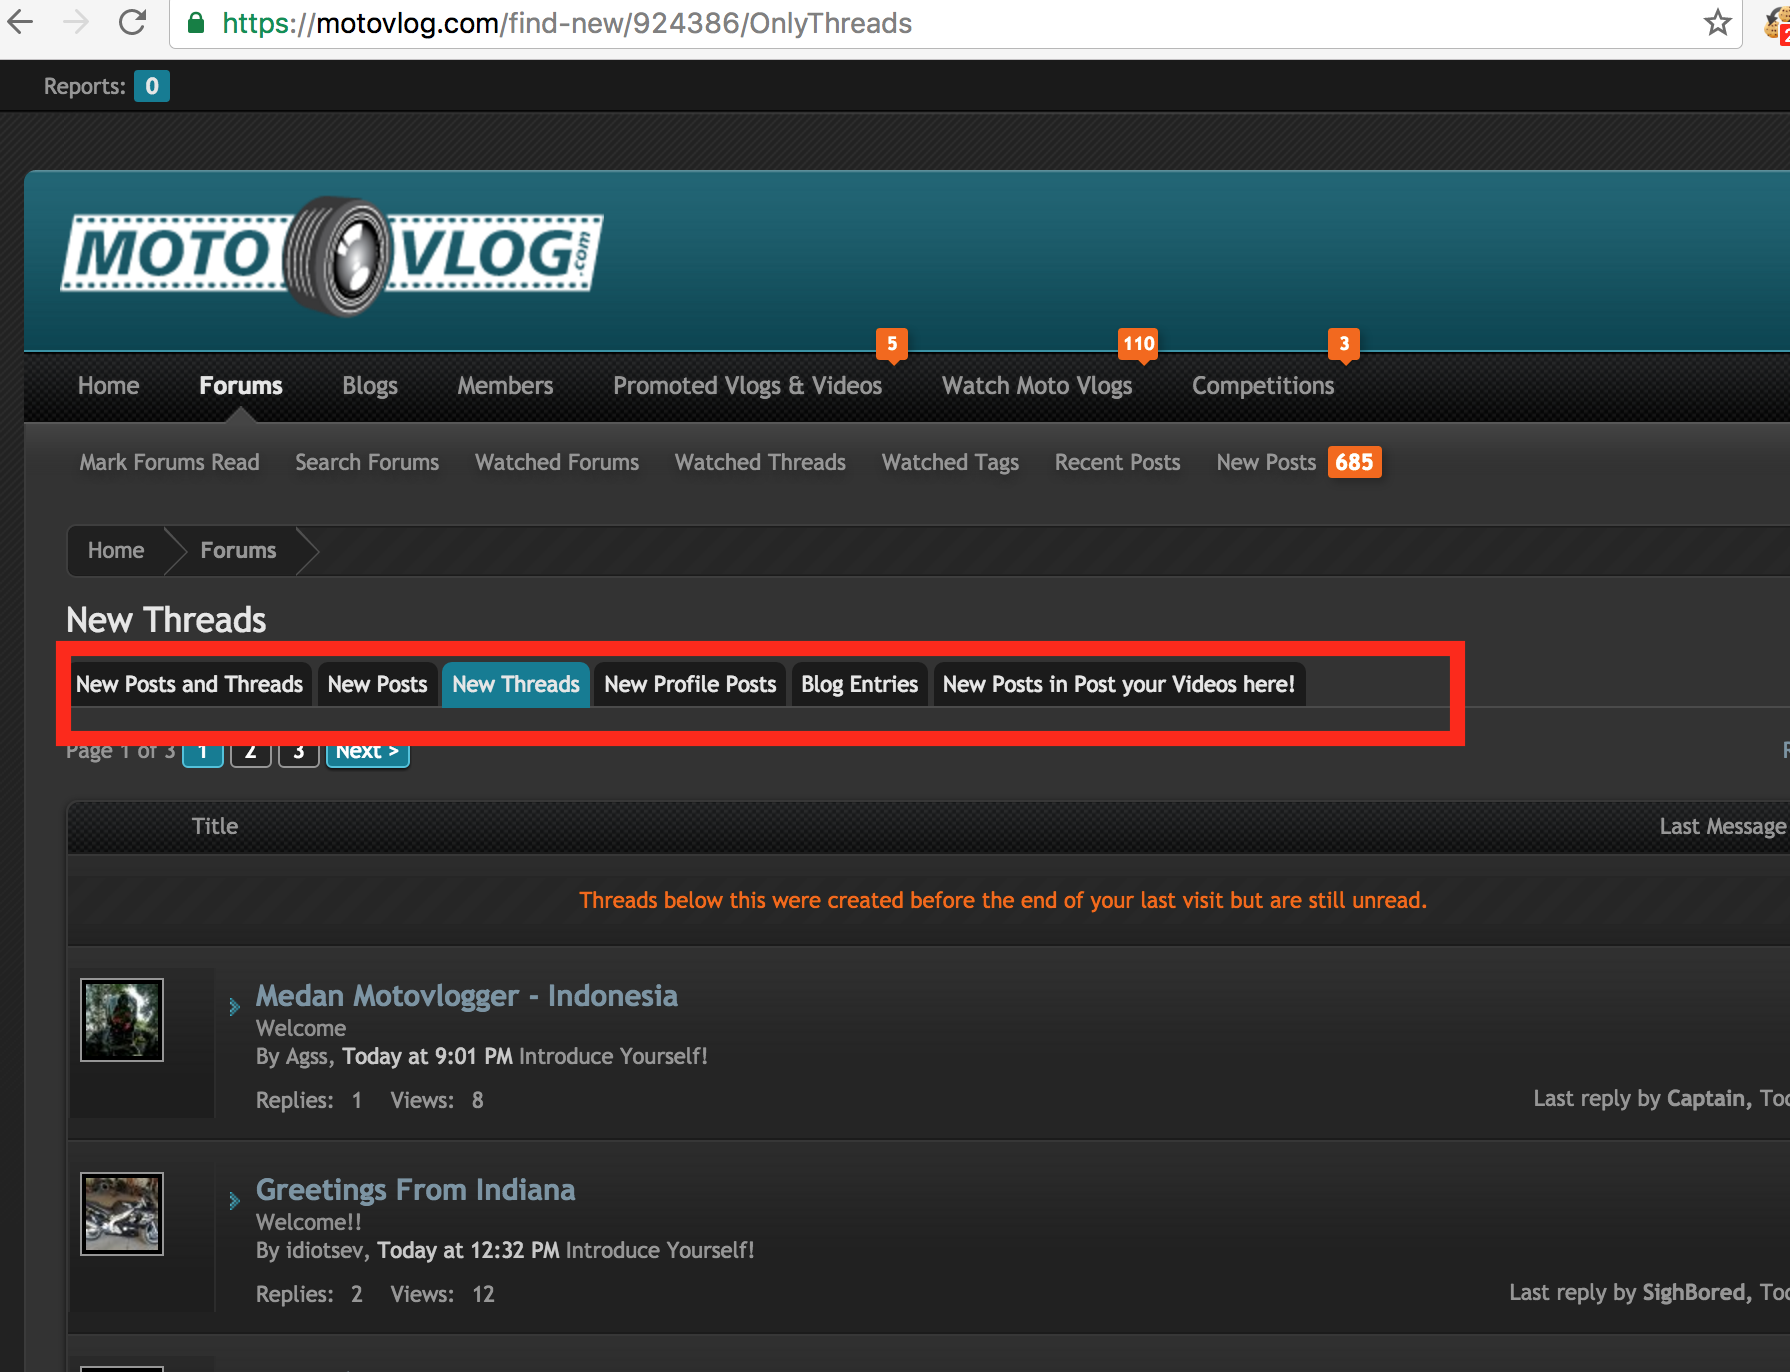The width and height of the screenshot is (1790, 1372).
Task: Go to page 2 of results
Action: pyautogui.click(x=251, y=752)
